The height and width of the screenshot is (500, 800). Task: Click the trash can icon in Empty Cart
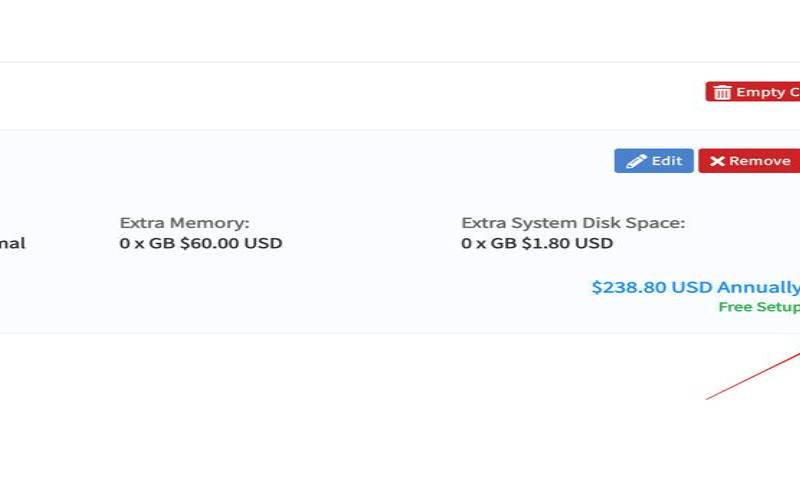(722, 92)
